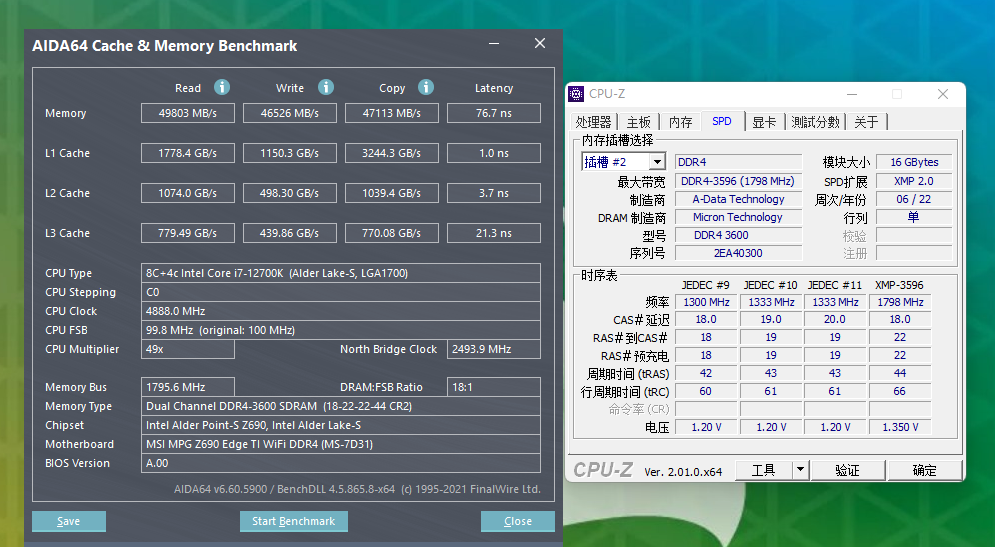Click BIOS Version value A.00
Viewport: 995px width, 547px height.
(x=341, y=463)
